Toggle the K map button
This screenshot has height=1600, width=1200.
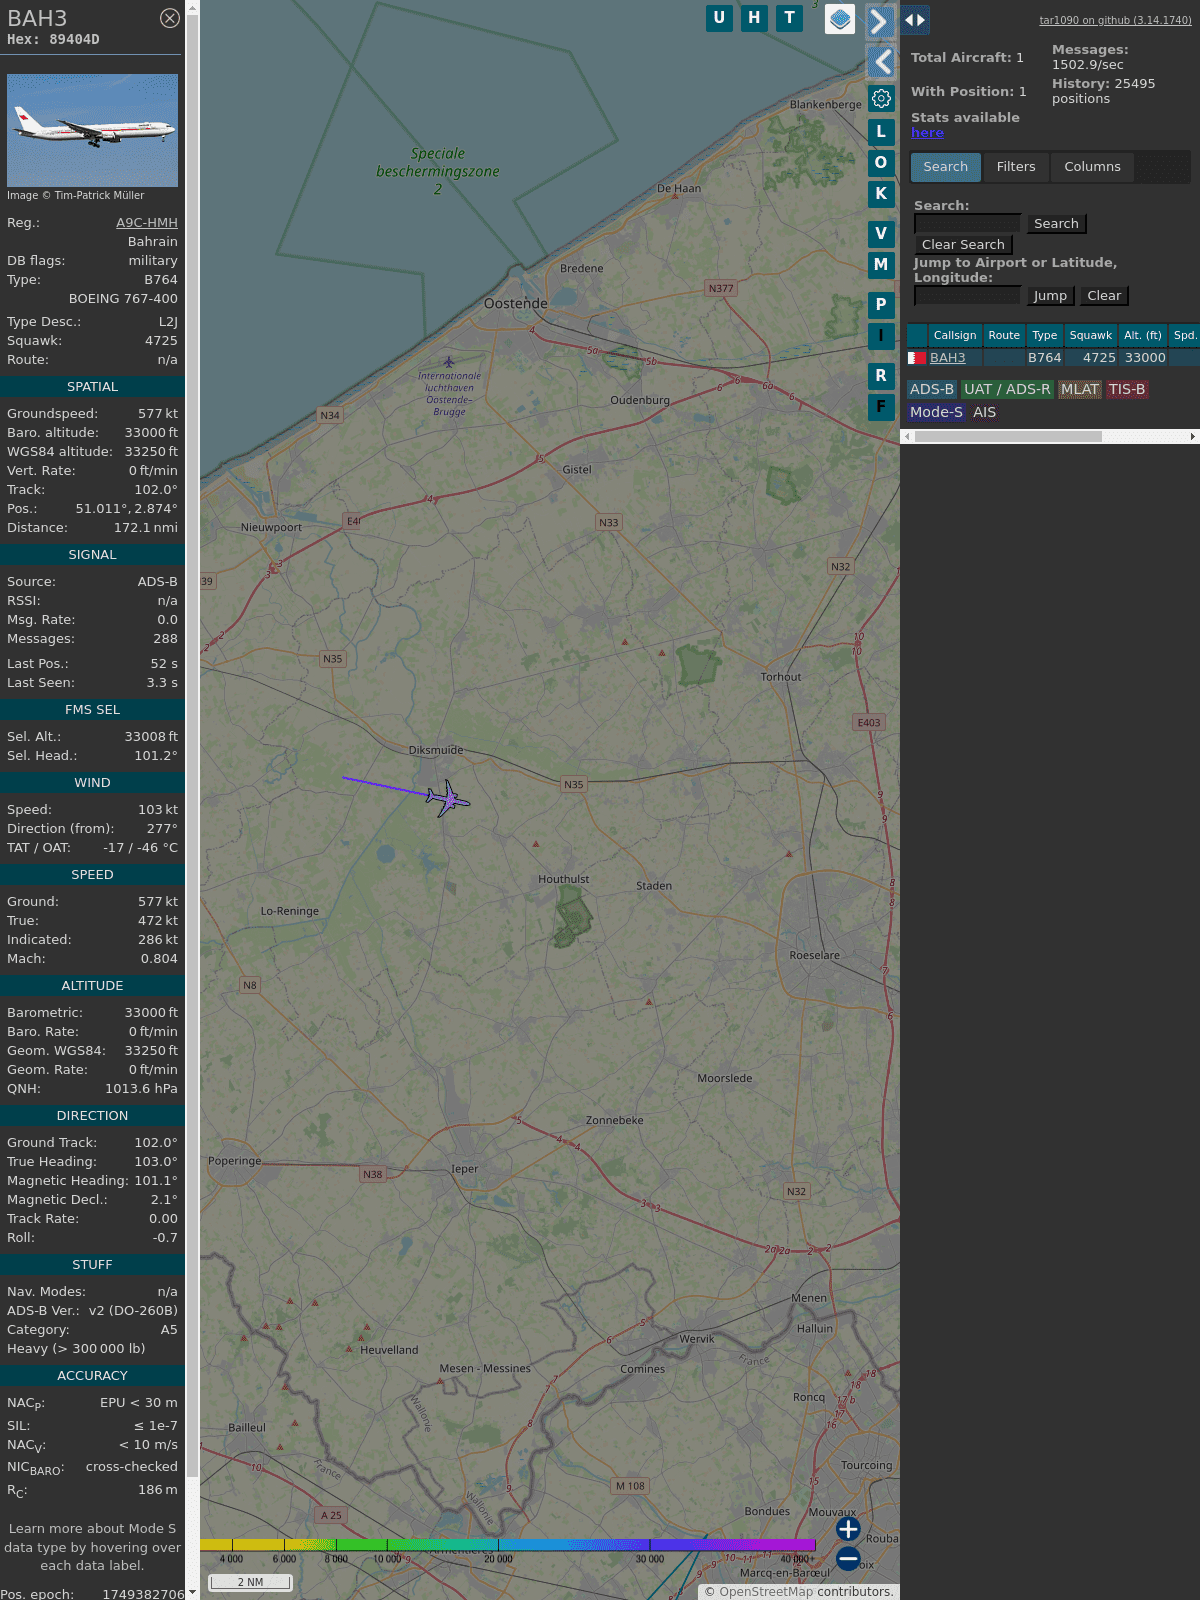click(x=881, y=193)
